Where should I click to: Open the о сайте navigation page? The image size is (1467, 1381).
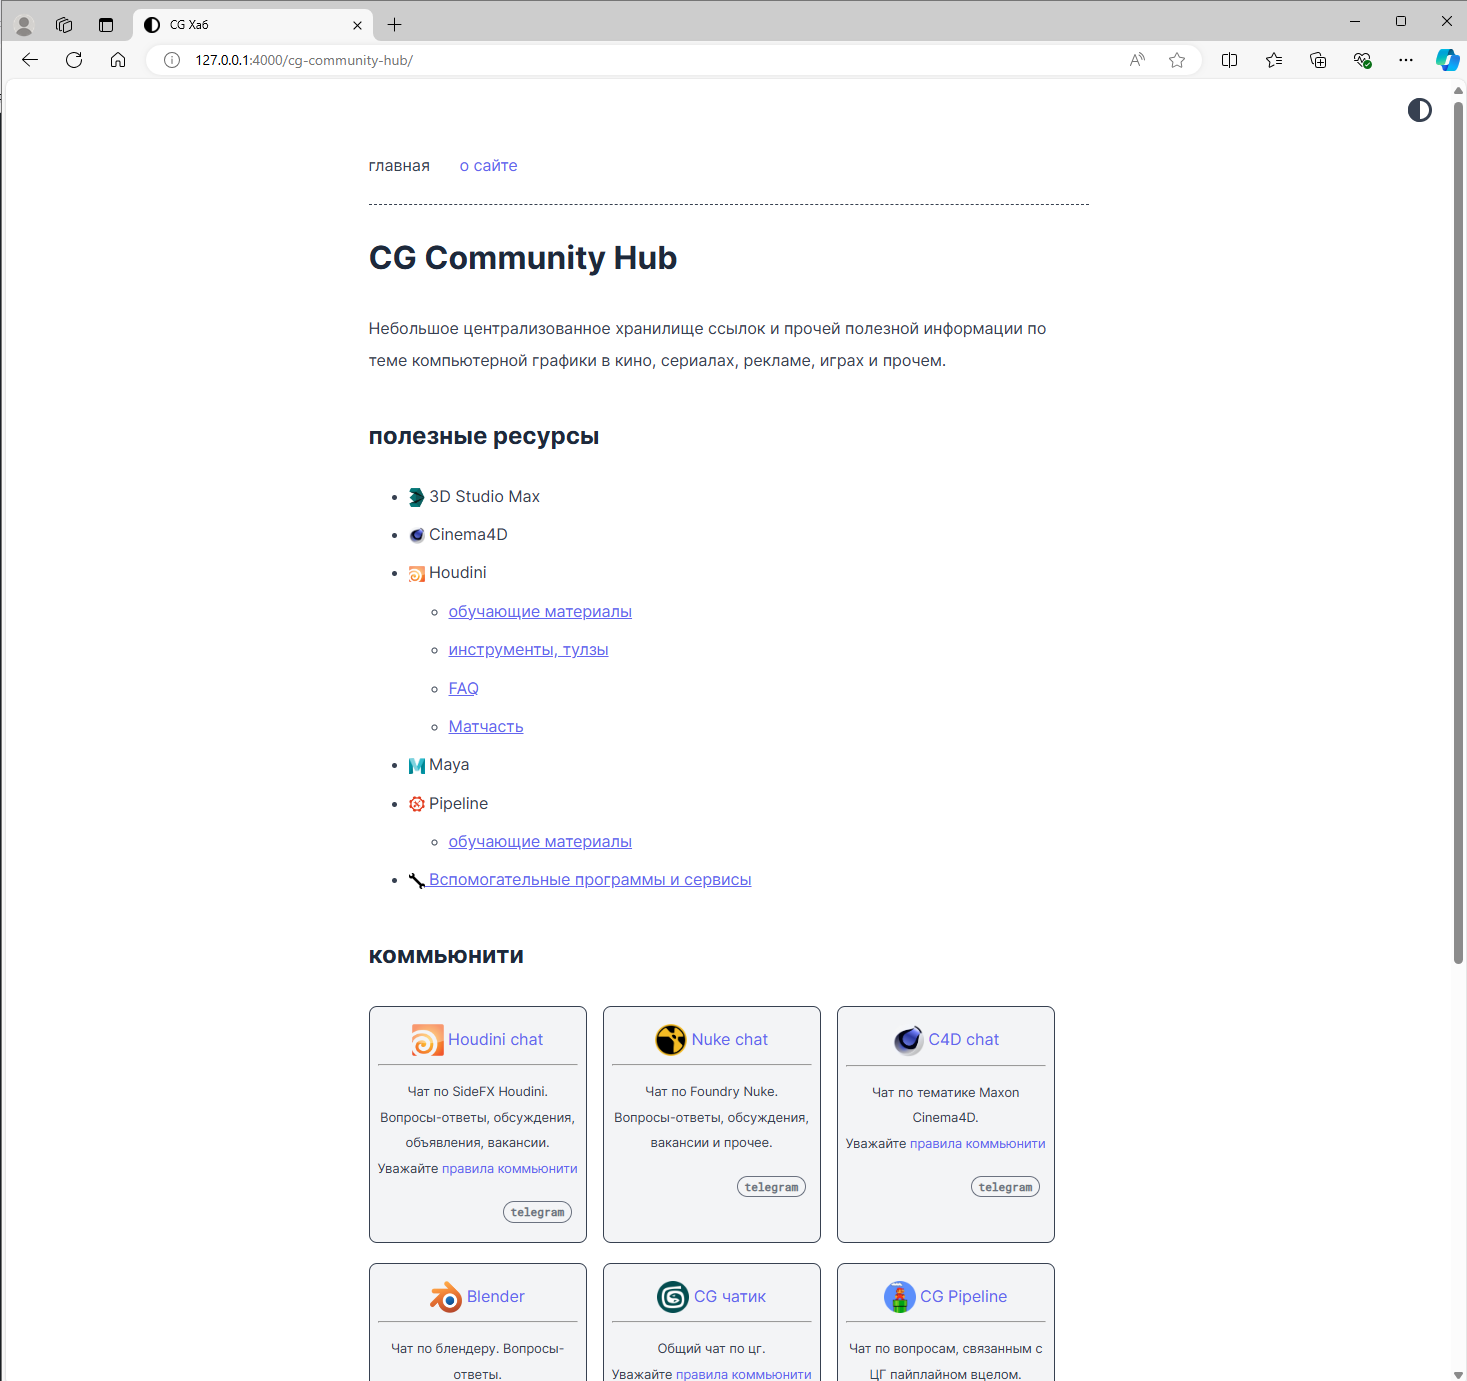[488, 166]
